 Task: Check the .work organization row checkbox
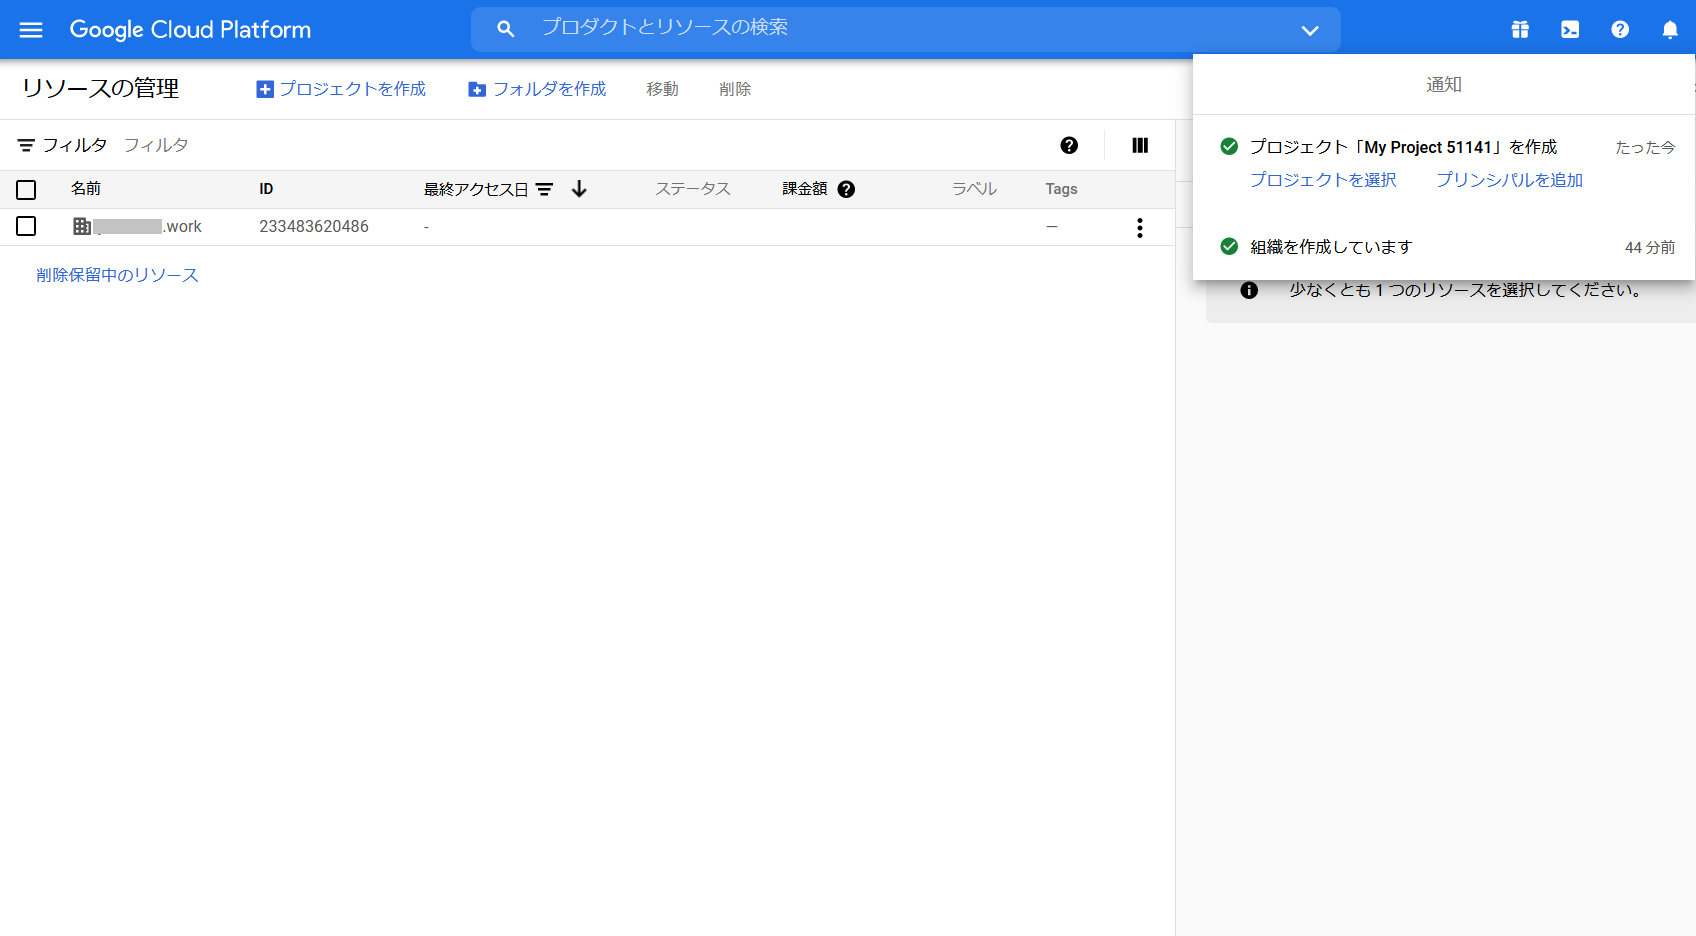(26, 227)
